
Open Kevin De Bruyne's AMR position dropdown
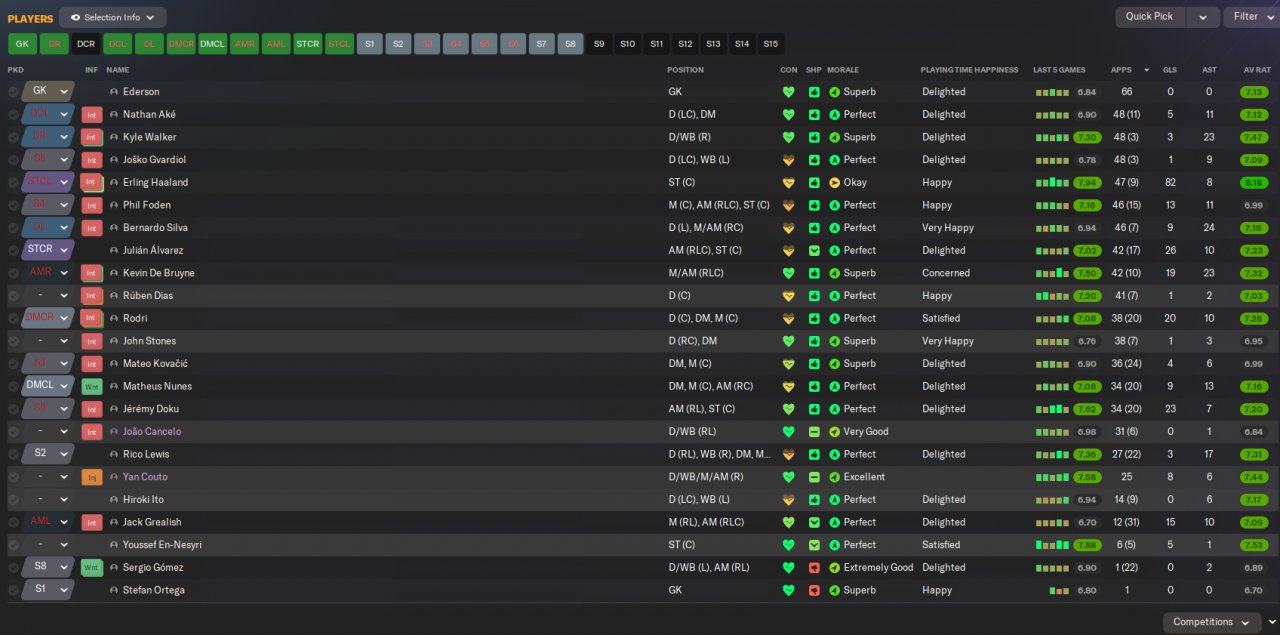coord(48,273)
